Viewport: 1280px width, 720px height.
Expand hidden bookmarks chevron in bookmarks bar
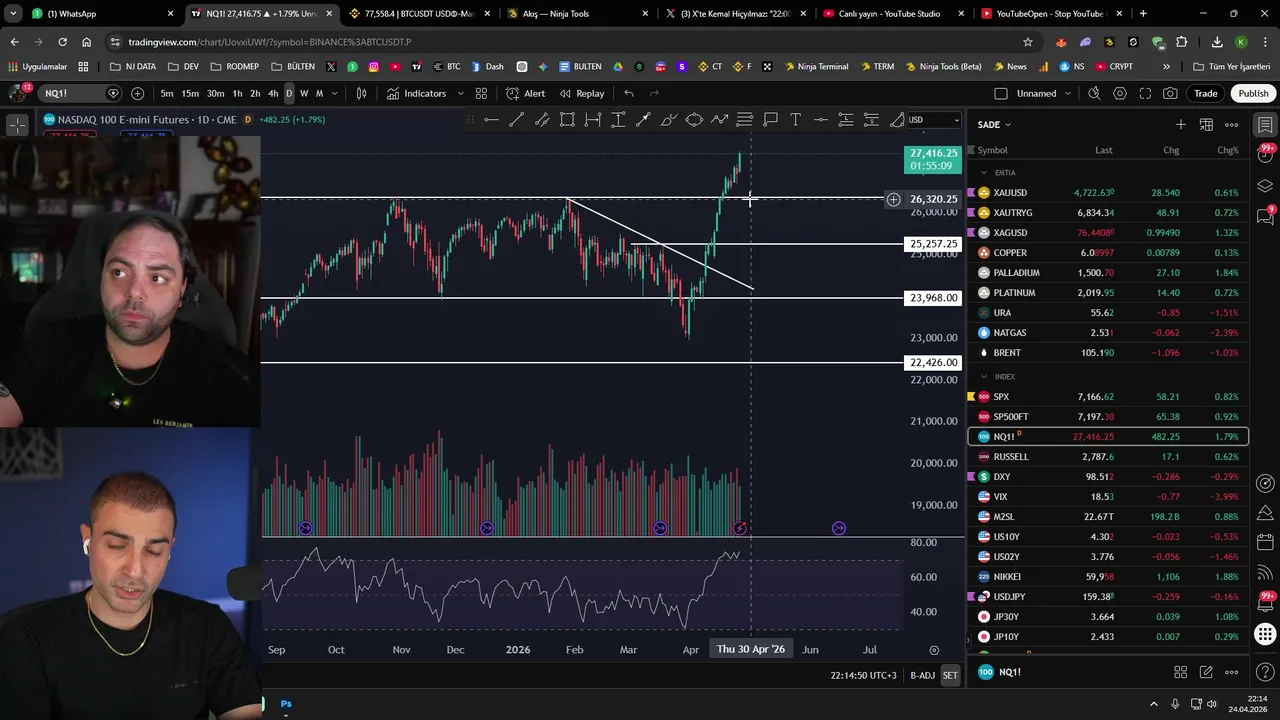[1166, 67]
